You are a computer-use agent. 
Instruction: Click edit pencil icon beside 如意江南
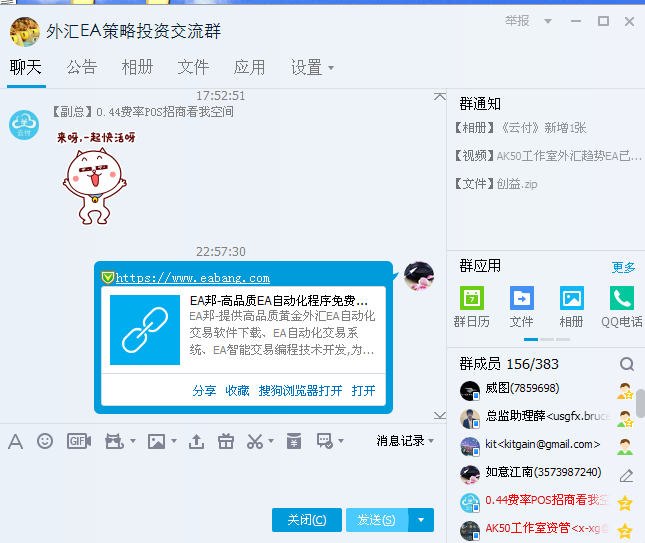tap(626, 476)
